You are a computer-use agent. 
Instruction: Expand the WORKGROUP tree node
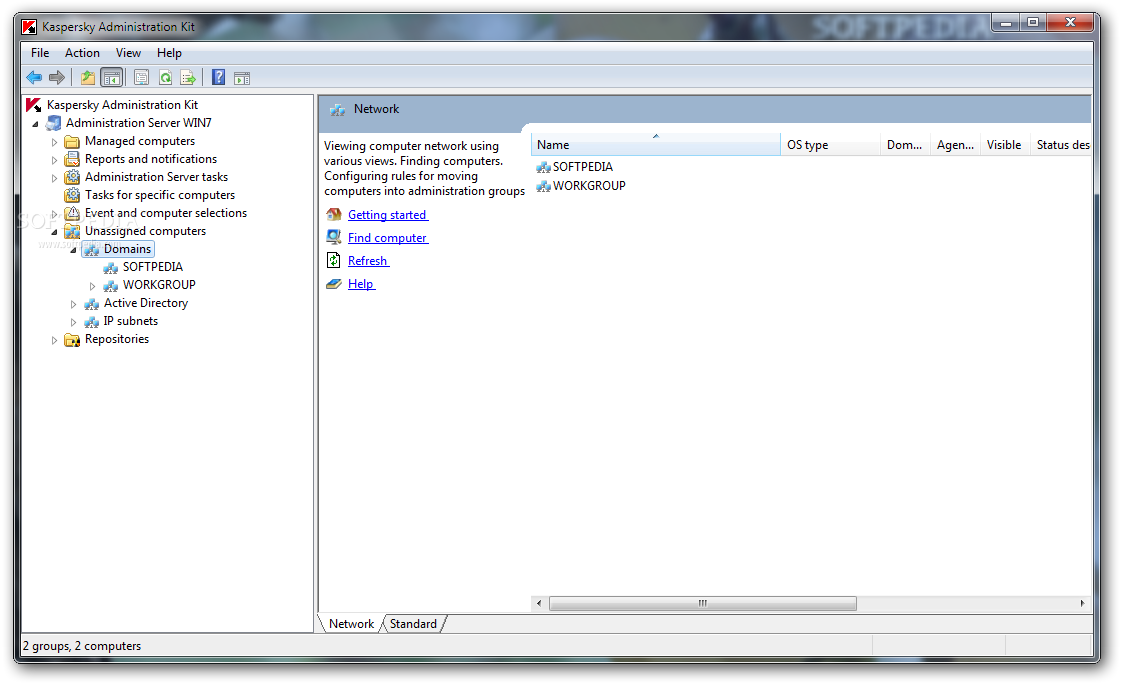tap(92, 286)
